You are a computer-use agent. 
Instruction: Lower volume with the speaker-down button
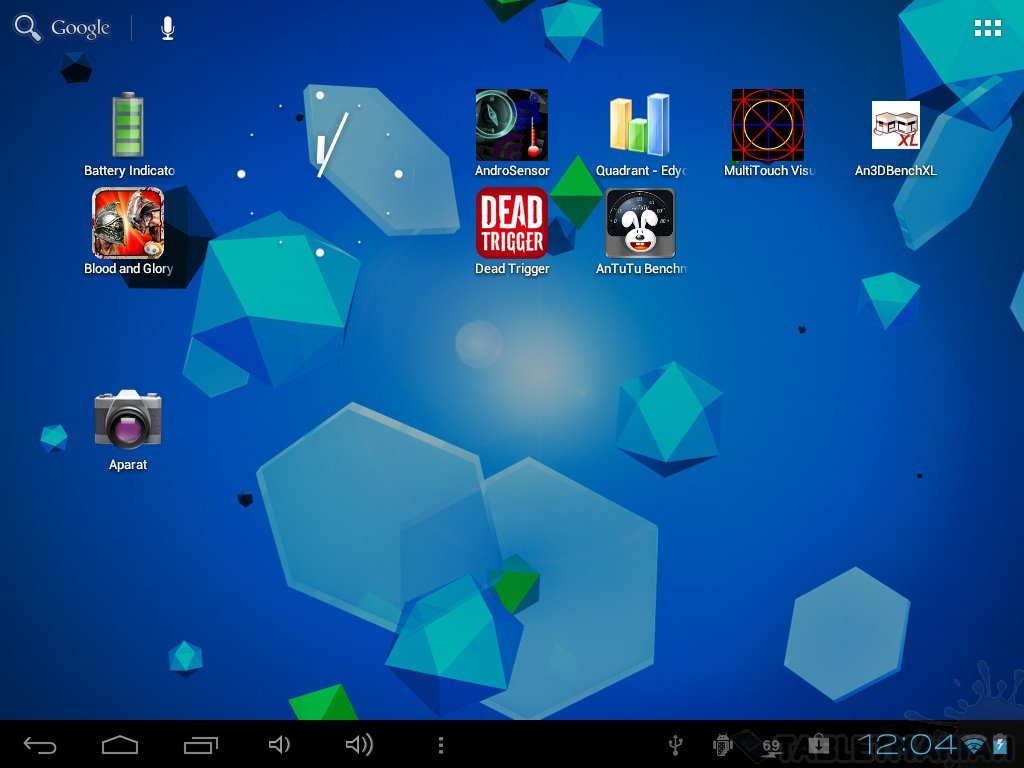coord(279,745)
